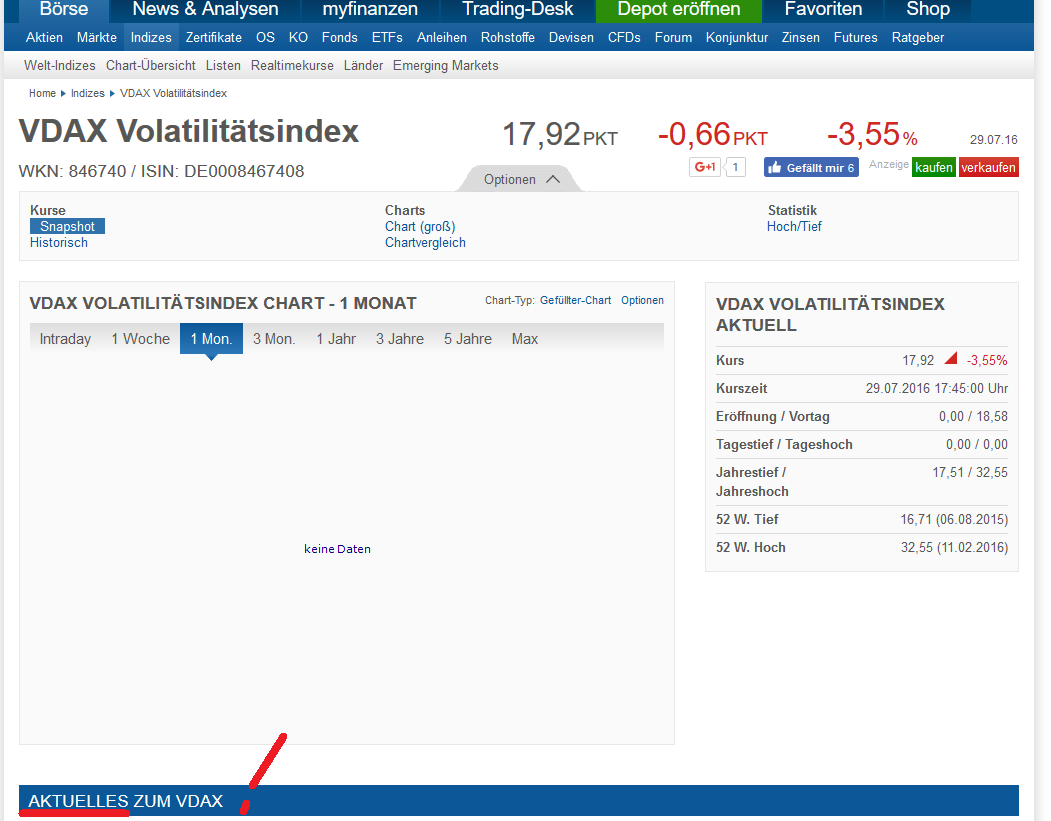1051x821 pixels.
Task: Select Forum in the navigation bar
Action: pos(673,38)
